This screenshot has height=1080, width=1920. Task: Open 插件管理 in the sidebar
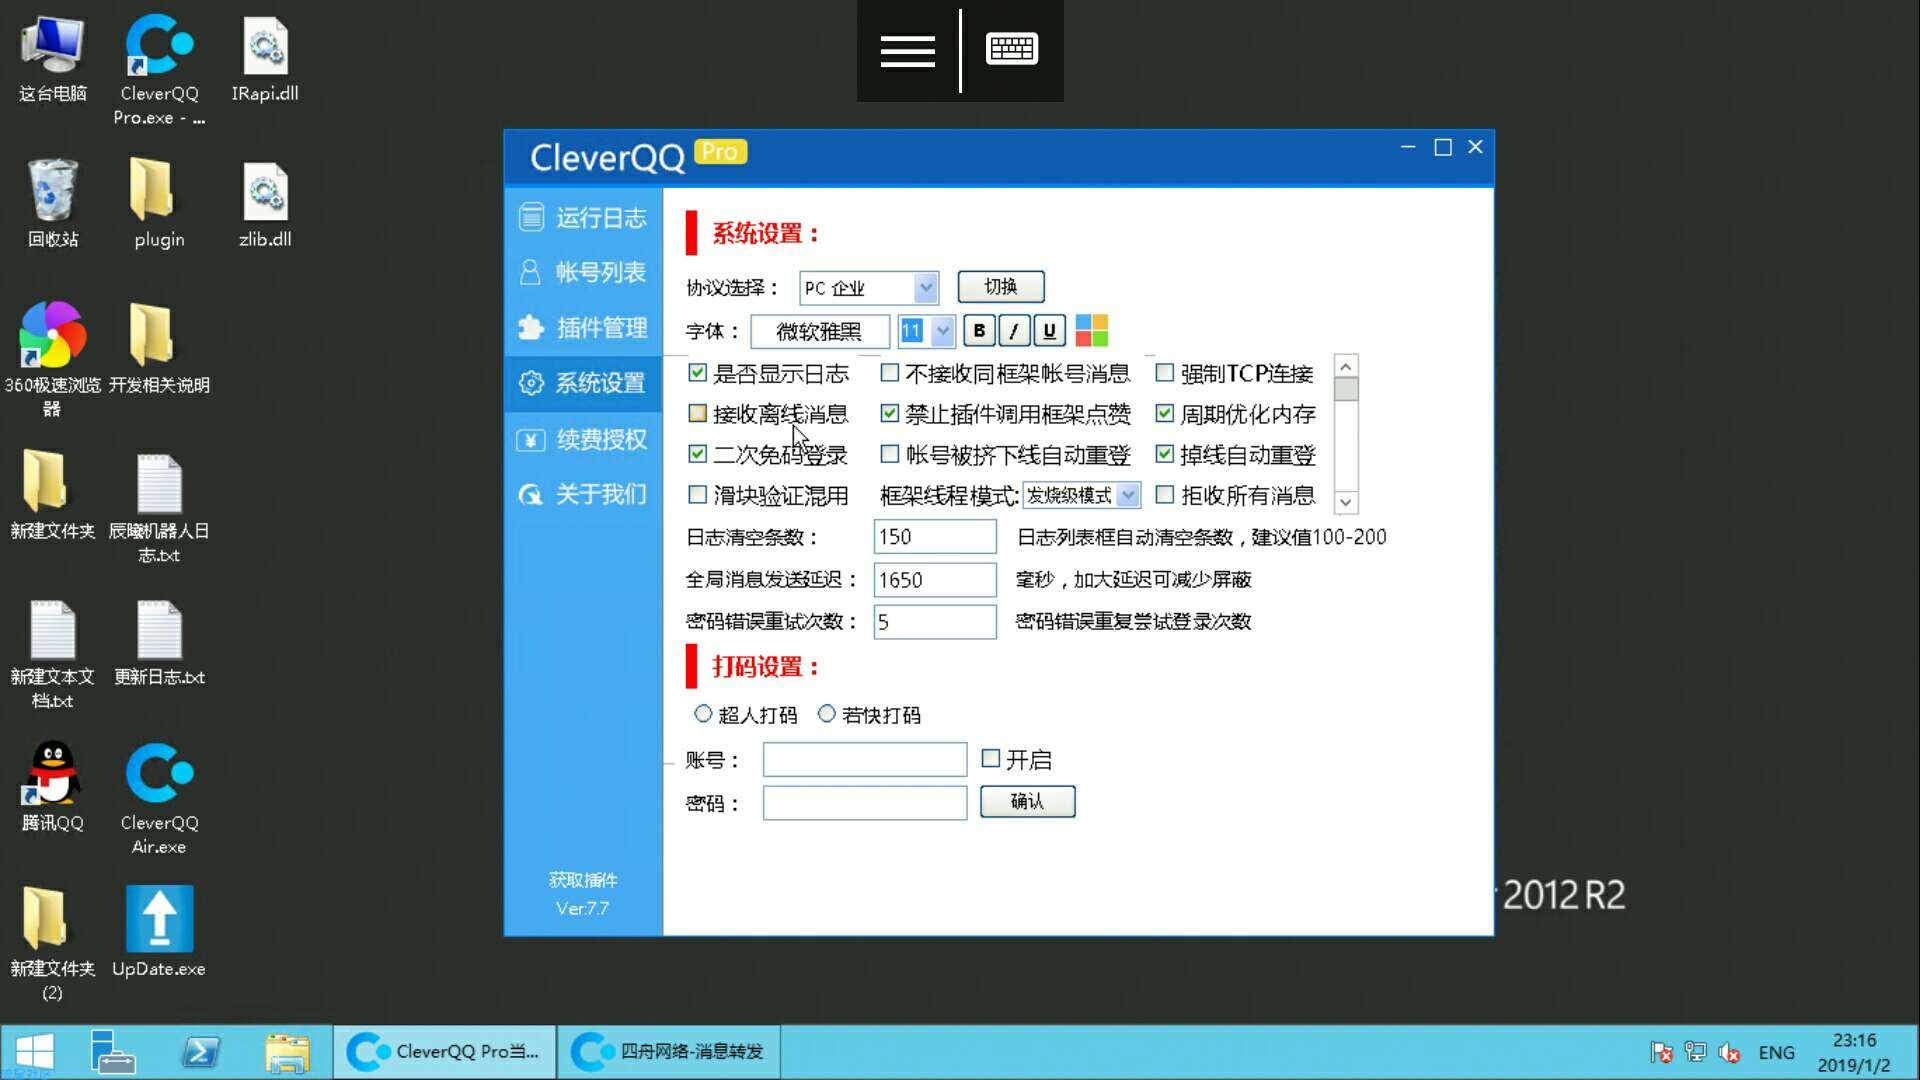tap(583, 328)
